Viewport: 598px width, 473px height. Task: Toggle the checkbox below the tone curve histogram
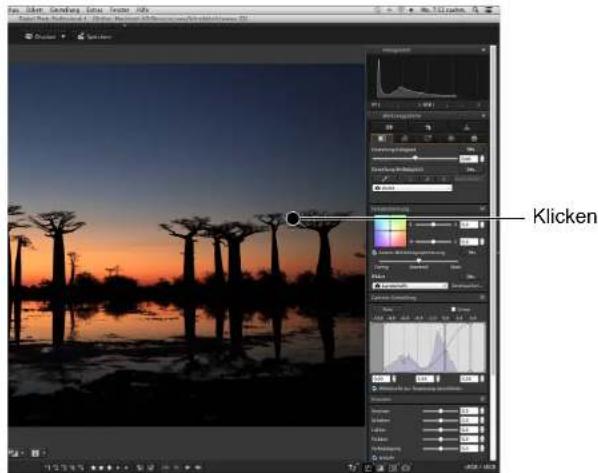pos(375,388)
